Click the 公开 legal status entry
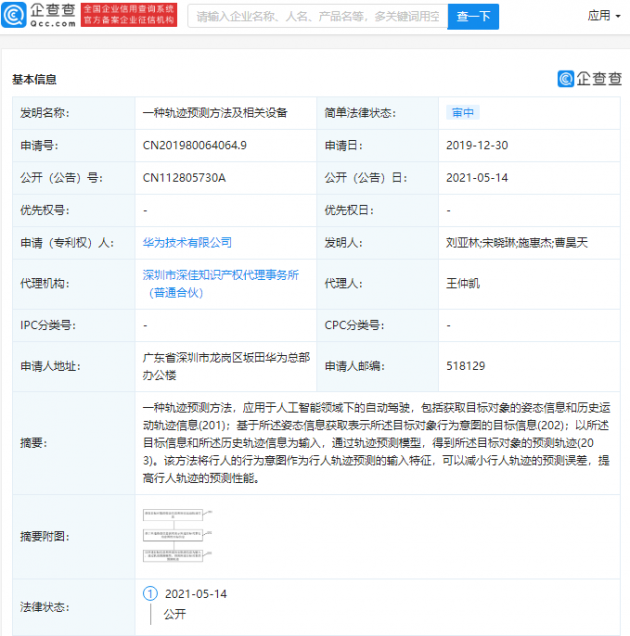Viewport: 630px width, 636px height. (175, 615)
